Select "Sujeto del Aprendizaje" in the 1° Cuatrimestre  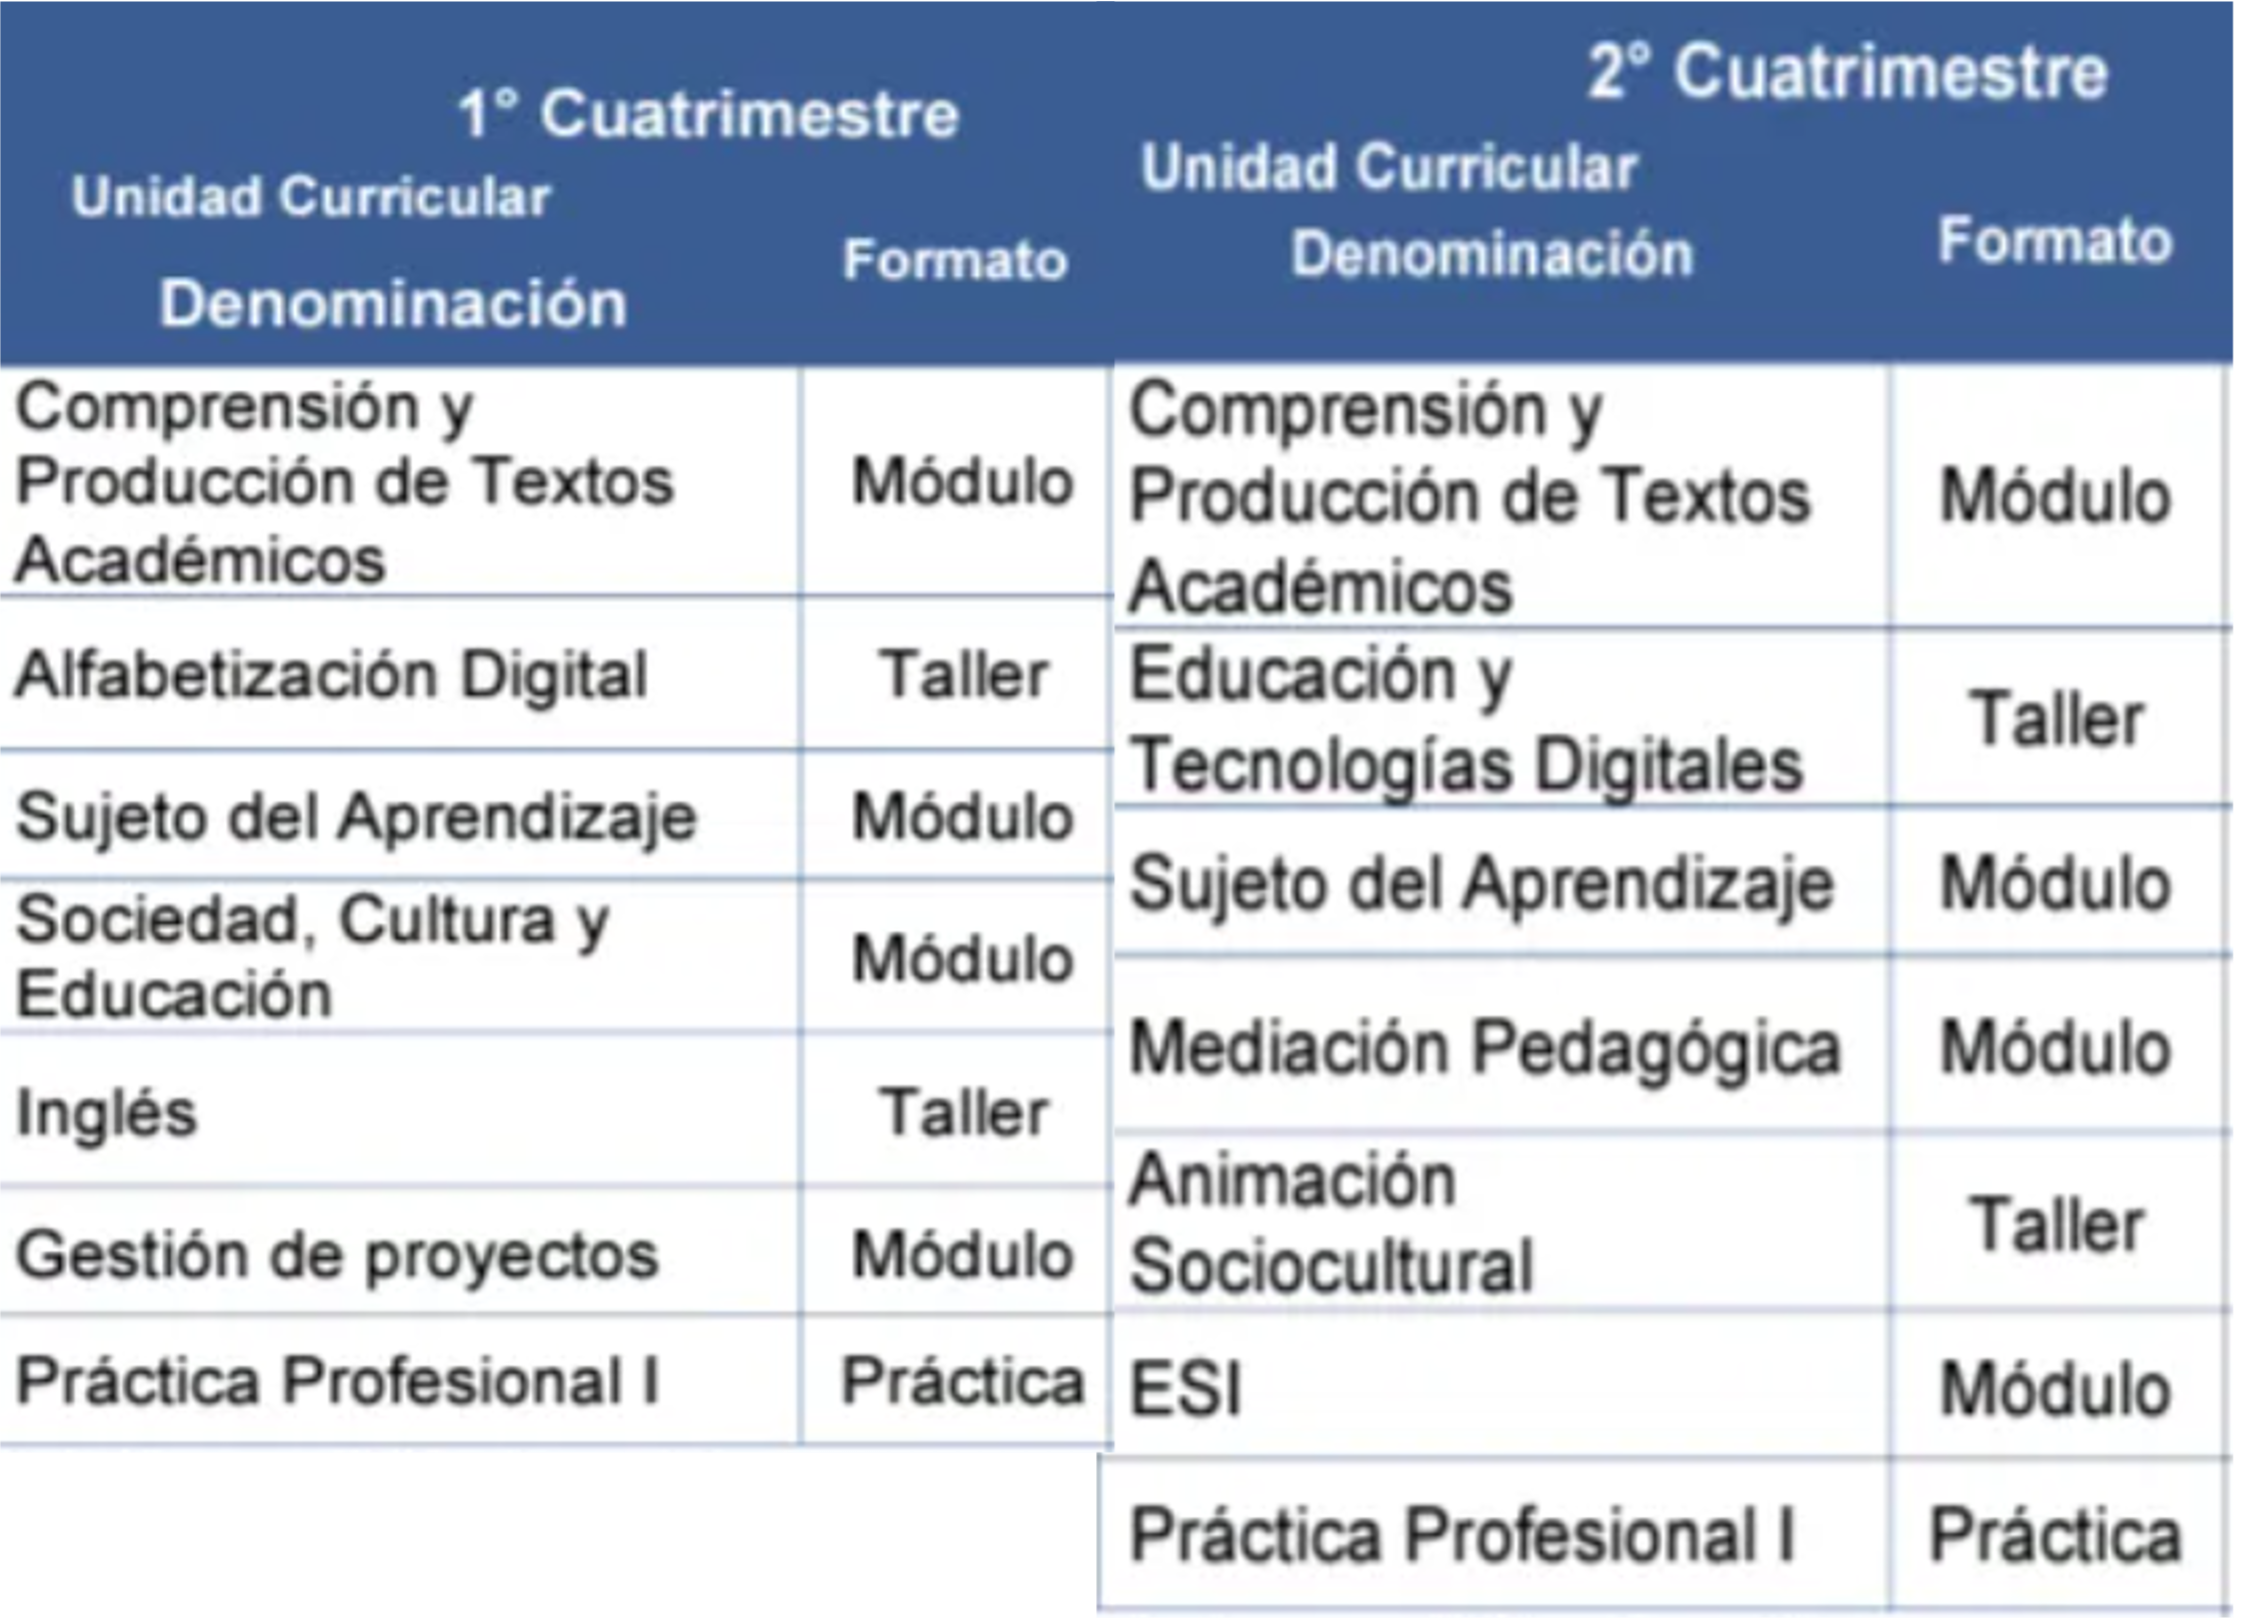click(x=355, y=816)
